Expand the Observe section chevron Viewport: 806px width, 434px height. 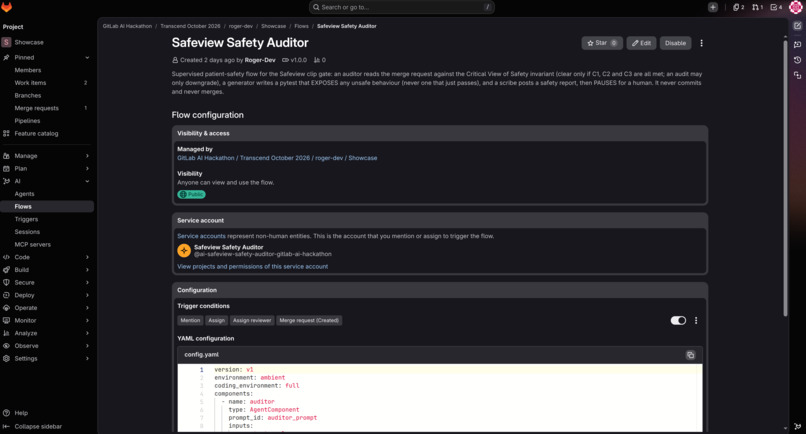point(87,346)
